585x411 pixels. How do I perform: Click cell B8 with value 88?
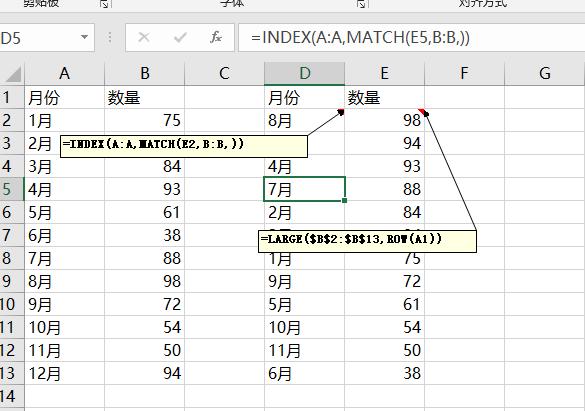145,258
